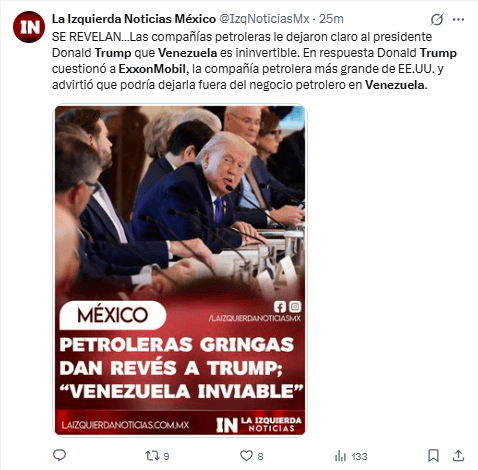
Task: View analytics bar chart icon
Action: click(340, 456)
